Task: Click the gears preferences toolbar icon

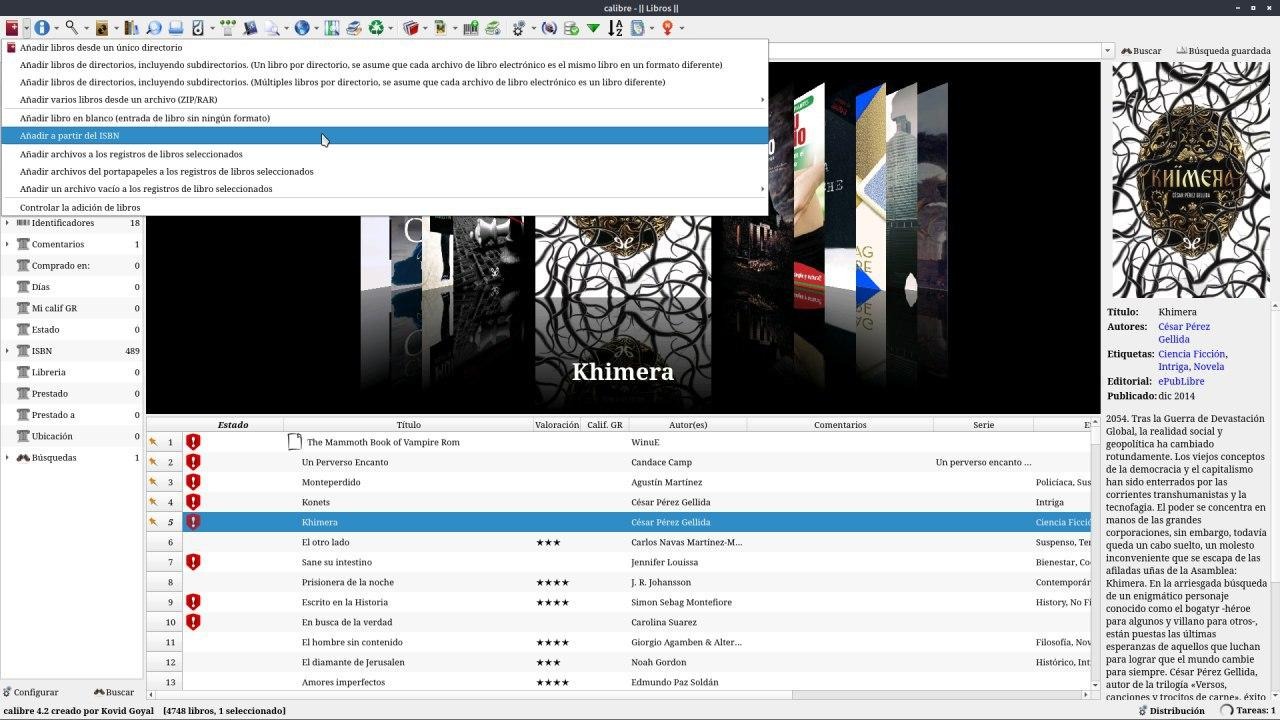Action: coord(519,28)
